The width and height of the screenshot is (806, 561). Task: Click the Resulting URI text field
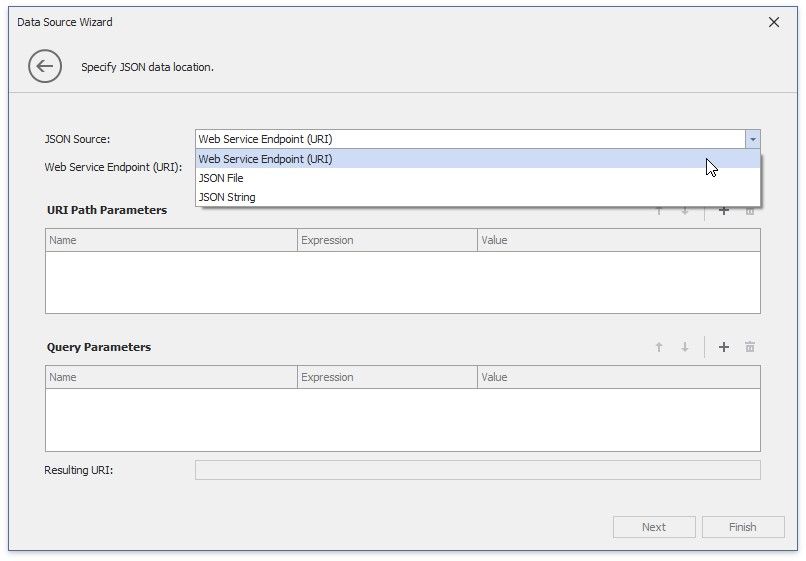(x=477, y=470)
